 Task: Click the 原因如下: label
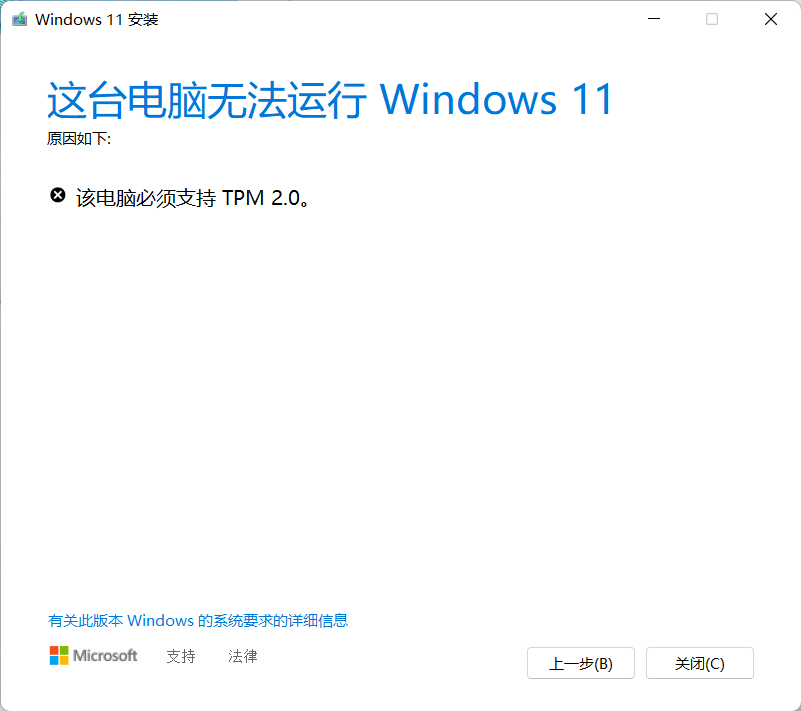tap(79, 138)
